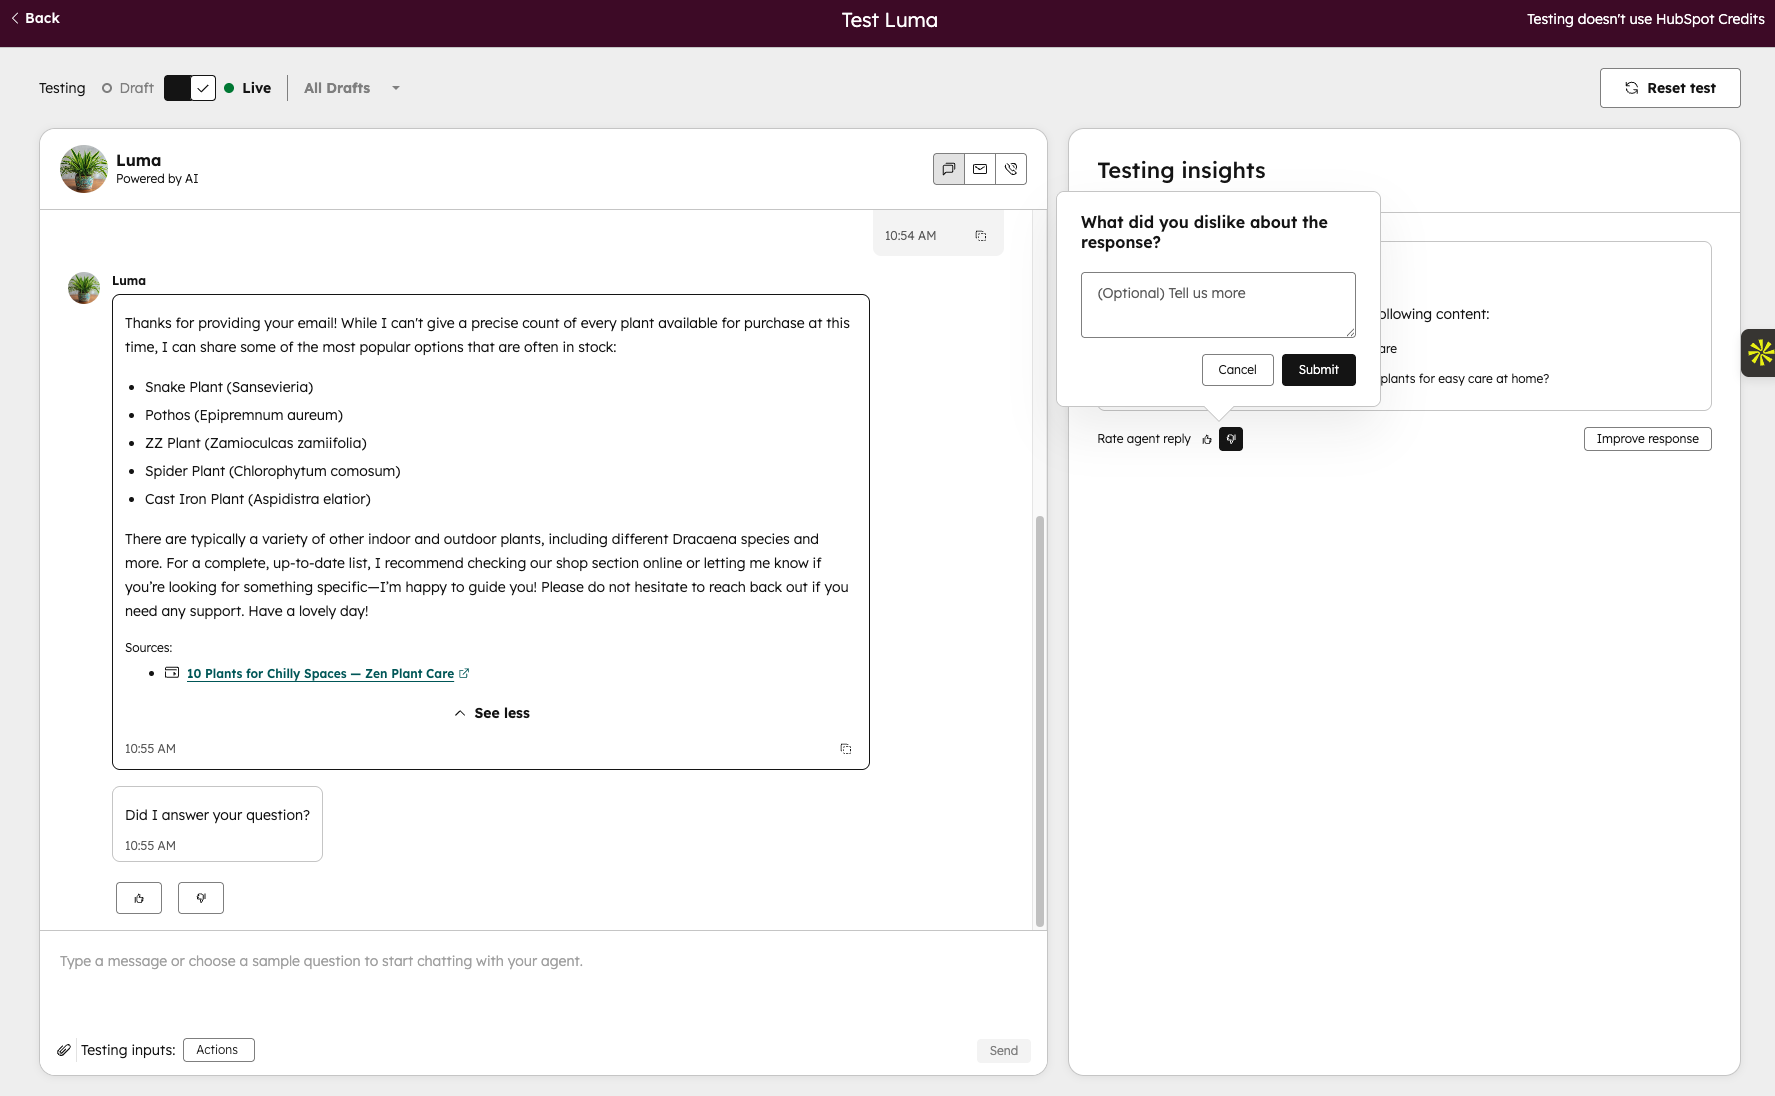Click thumbs up below the chat question
Viewport: 1775px width, 1096px height.
pos(139,898)
